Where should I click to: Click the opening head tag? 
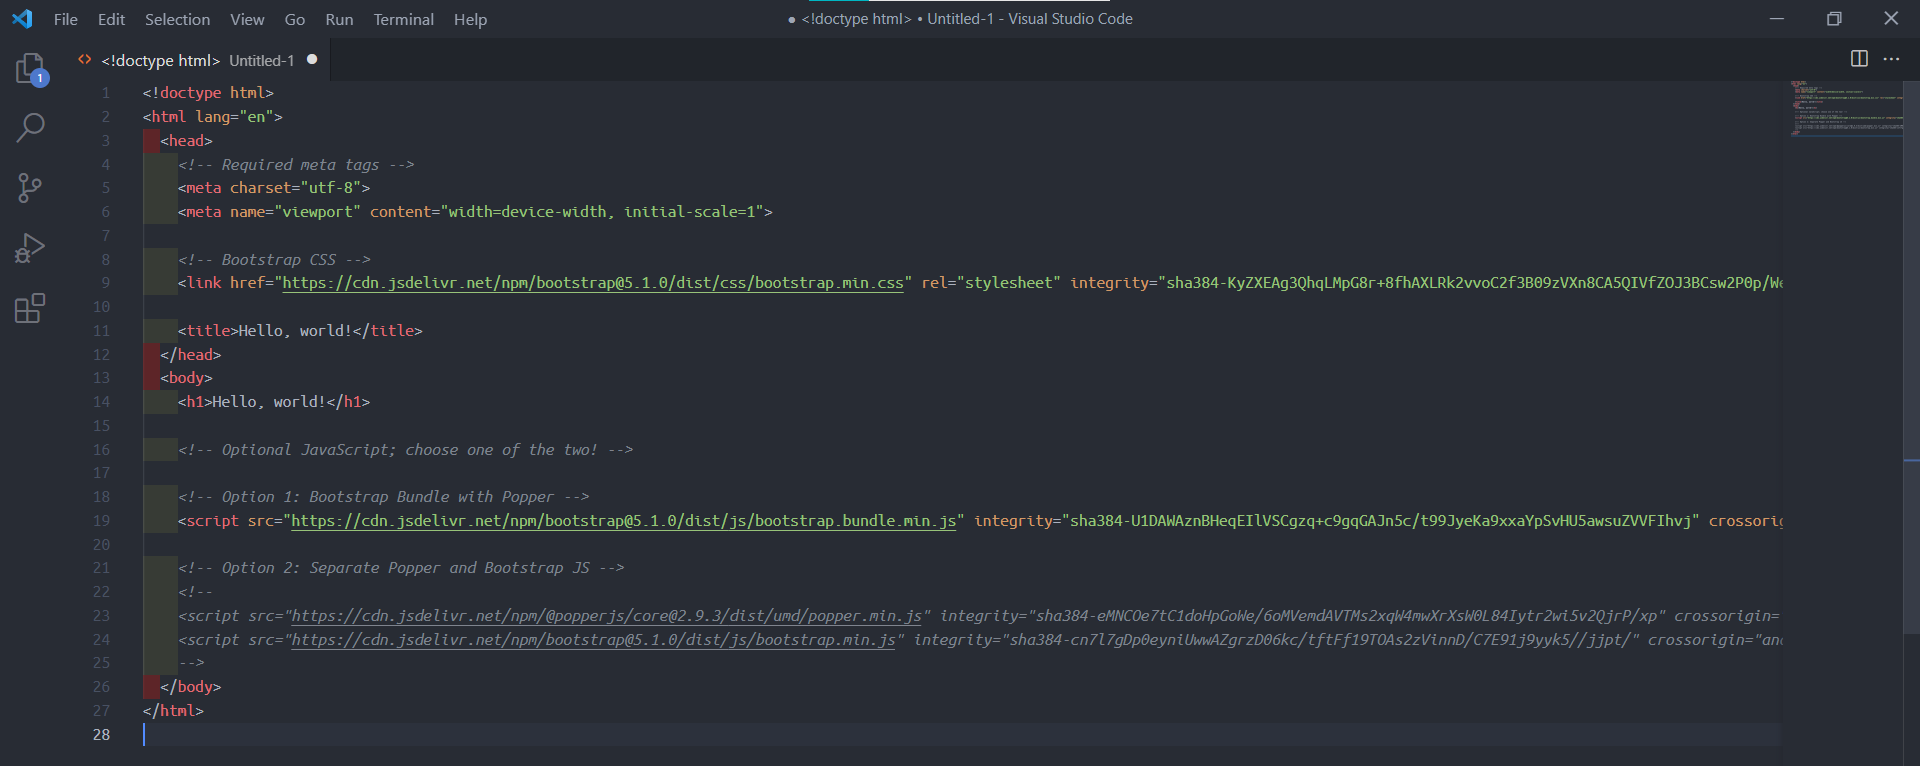pyautogui.click(x=186, y=141)
